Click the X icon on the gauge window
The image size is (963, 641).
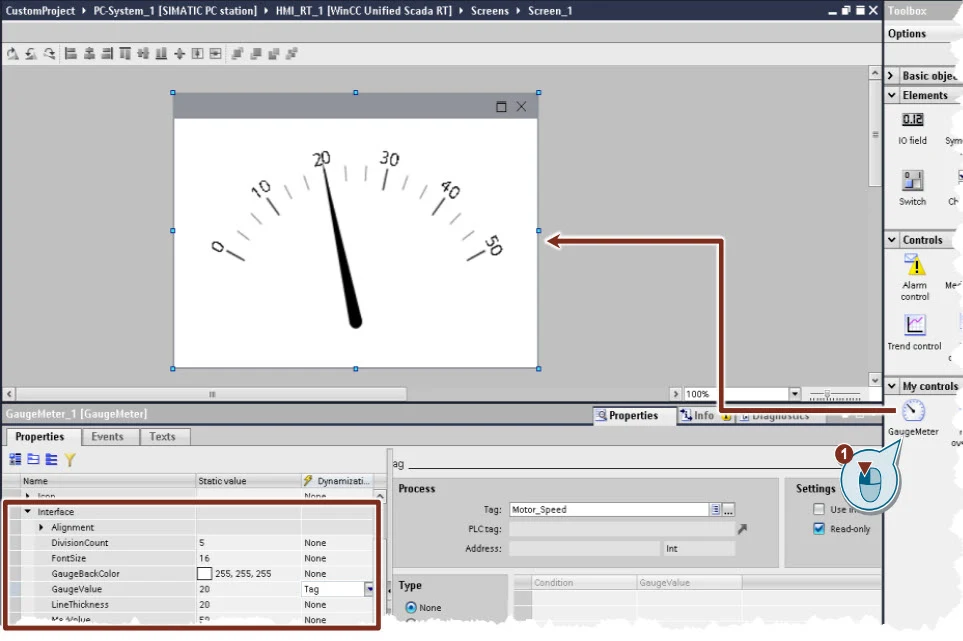(x=521, y=107)
